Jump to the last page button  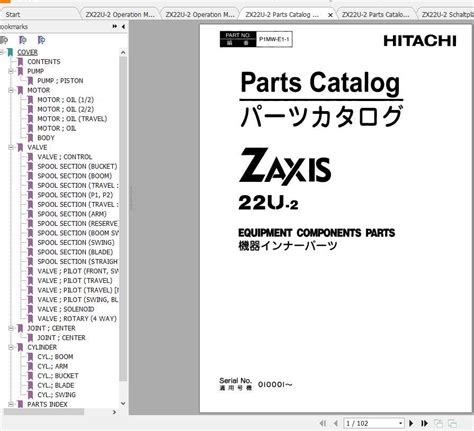pos(424,423)
